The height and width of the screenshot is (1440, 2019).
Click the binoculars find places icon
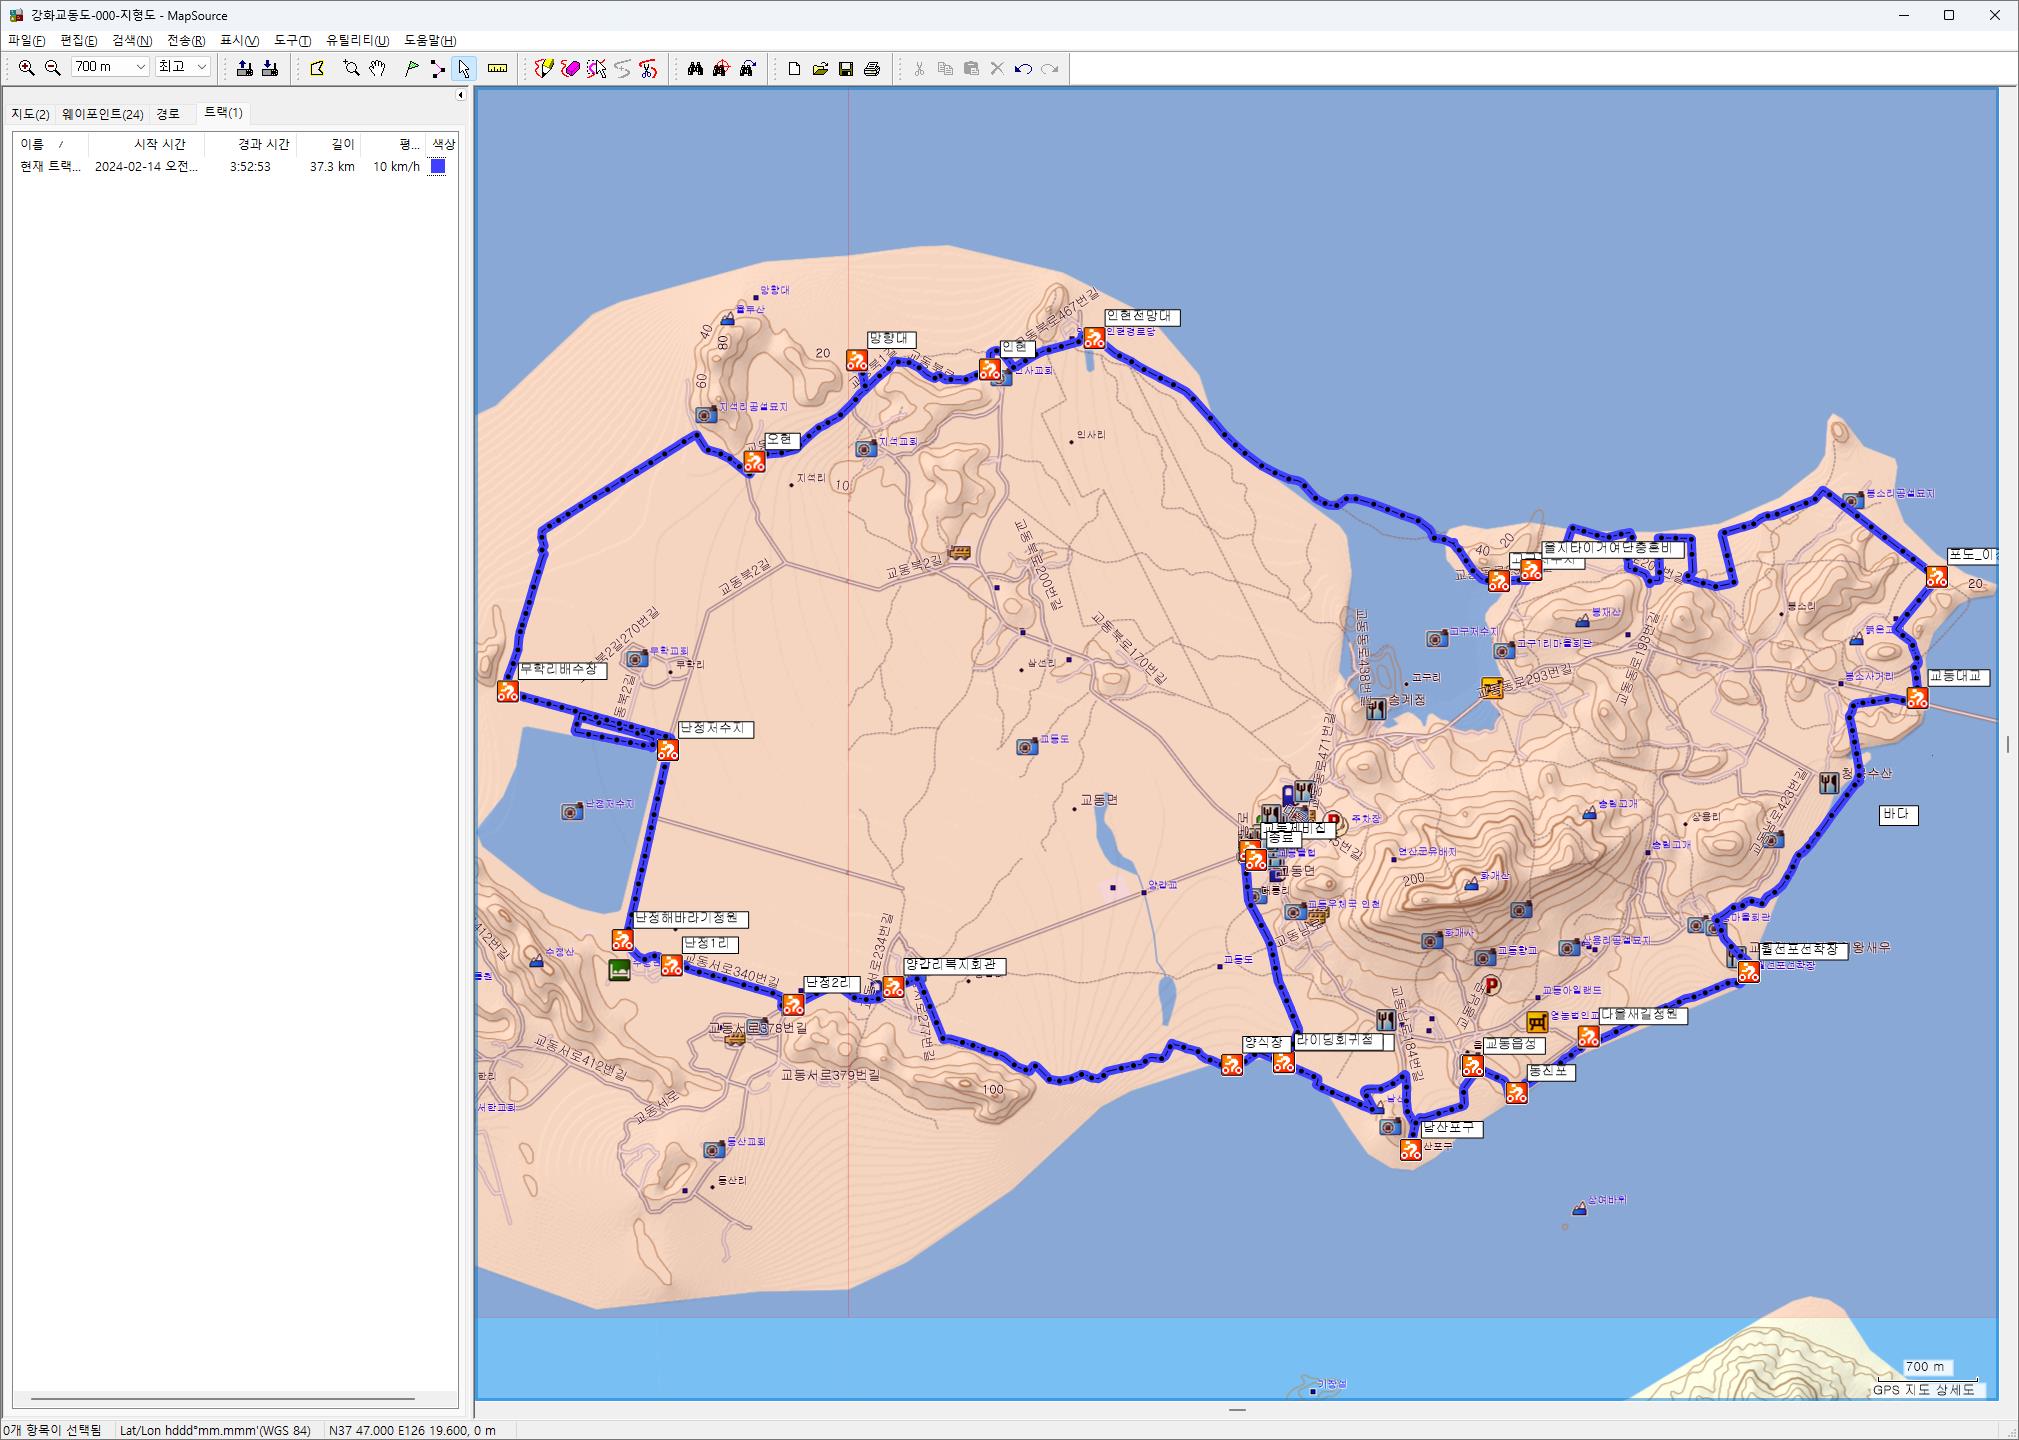(x=695, y=68)
